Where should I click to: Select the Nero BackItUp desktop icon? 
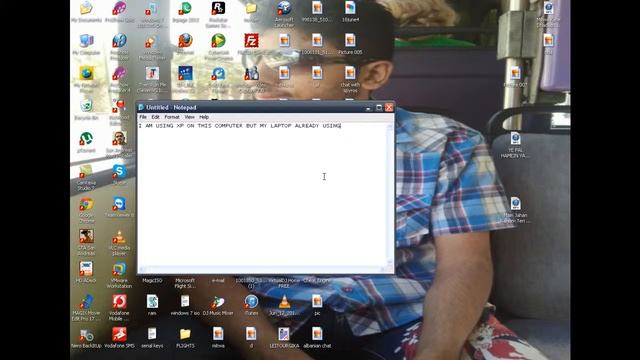[86, 338]
